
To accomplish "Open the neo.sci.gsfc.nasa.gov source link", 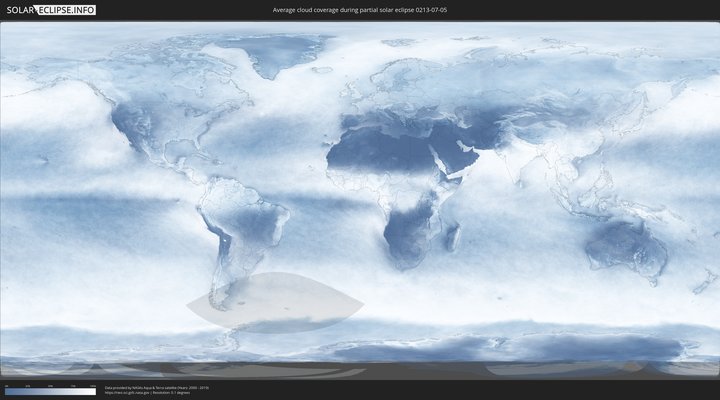I will [x=124, y=392].
